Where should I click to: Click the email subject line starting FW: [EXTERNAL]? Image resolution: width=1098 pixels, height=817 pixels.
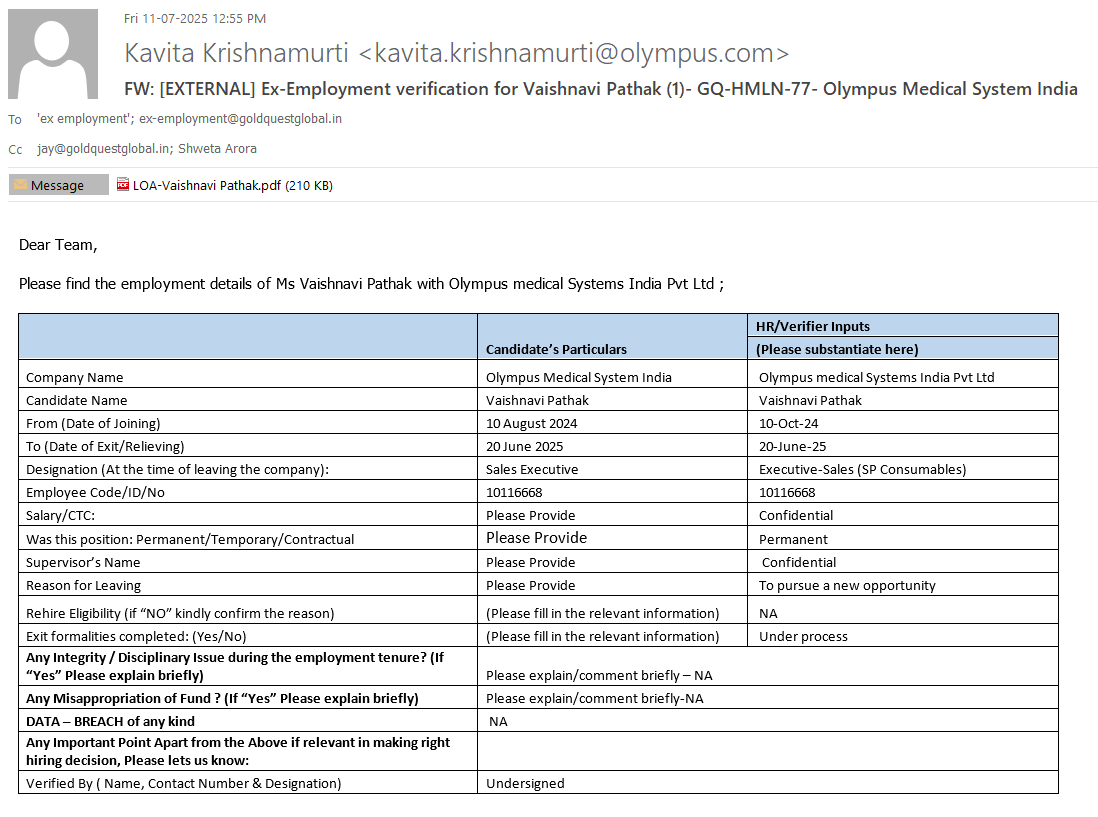[x=600, y=89]
